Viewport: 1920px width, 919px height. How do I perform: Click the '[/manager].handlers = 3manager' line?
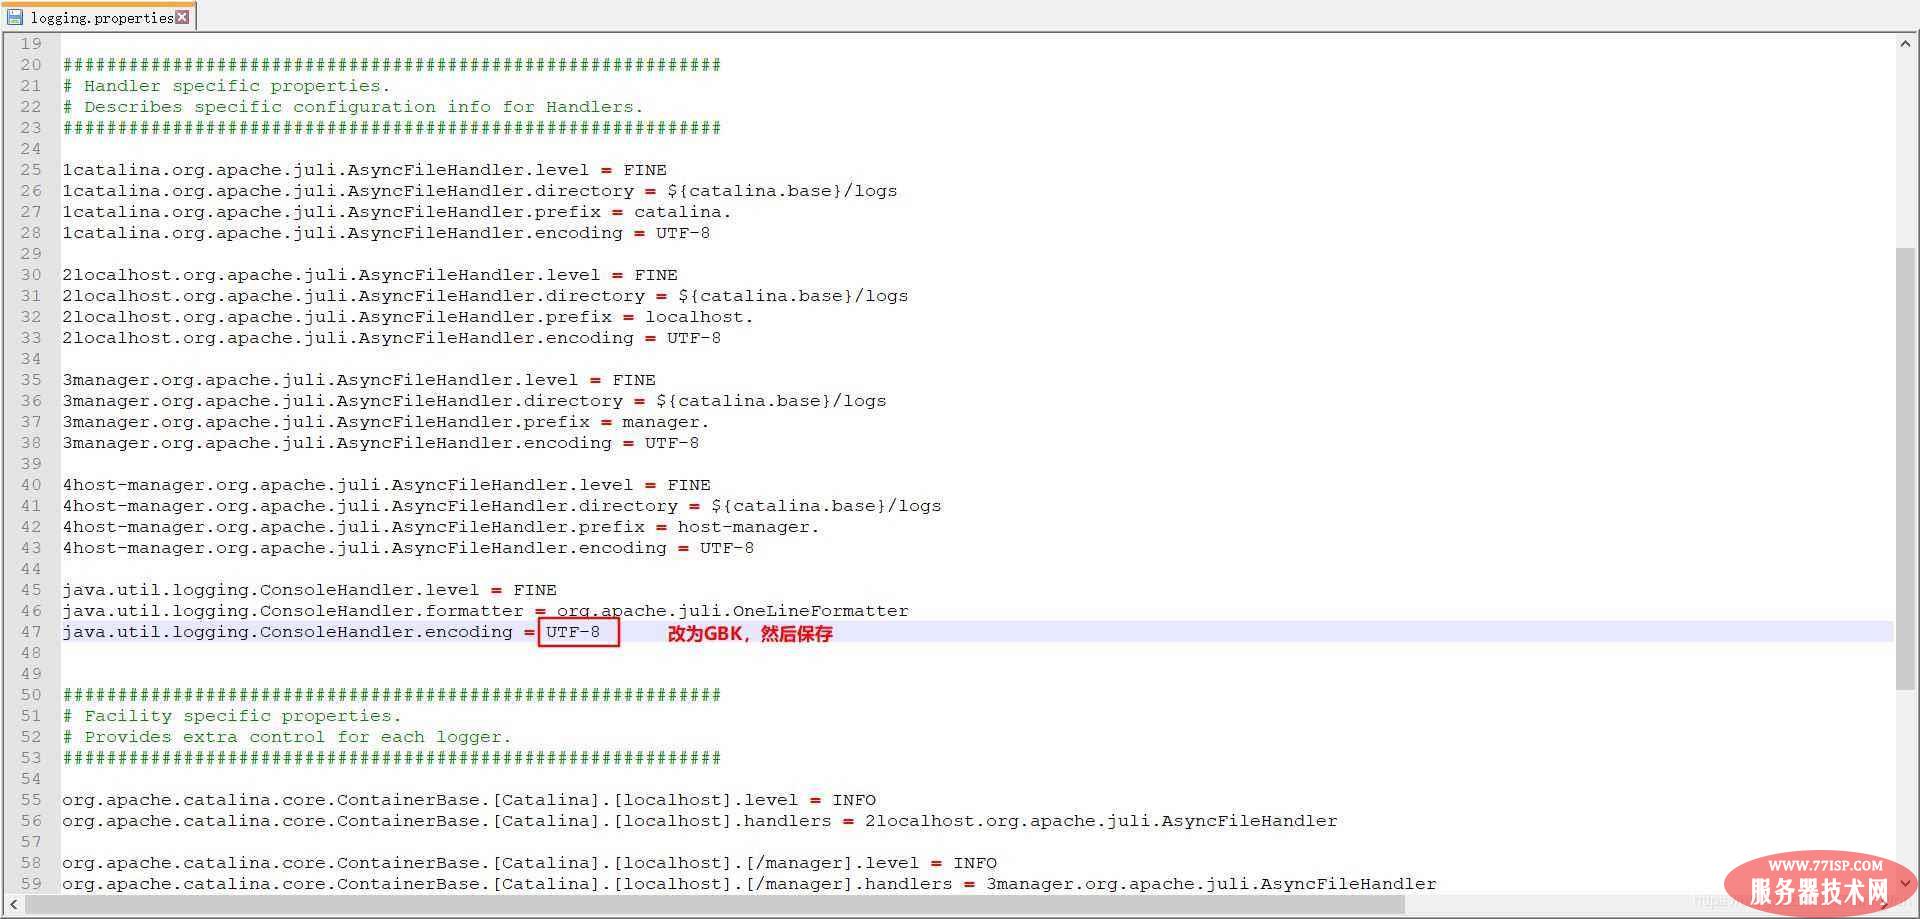749,884
